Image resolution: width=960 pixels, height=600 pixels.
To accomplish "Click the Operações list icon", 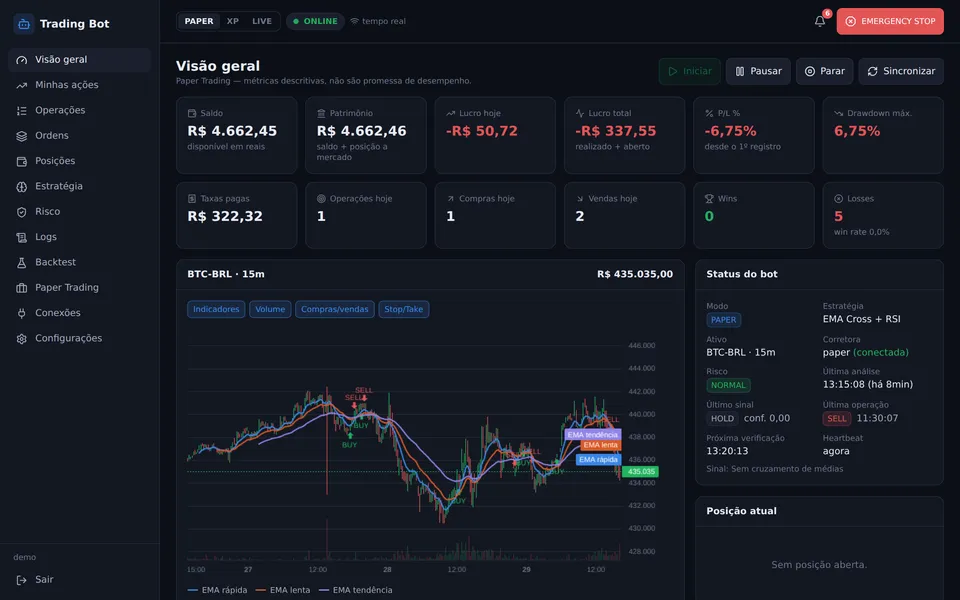I will (21, 111).
